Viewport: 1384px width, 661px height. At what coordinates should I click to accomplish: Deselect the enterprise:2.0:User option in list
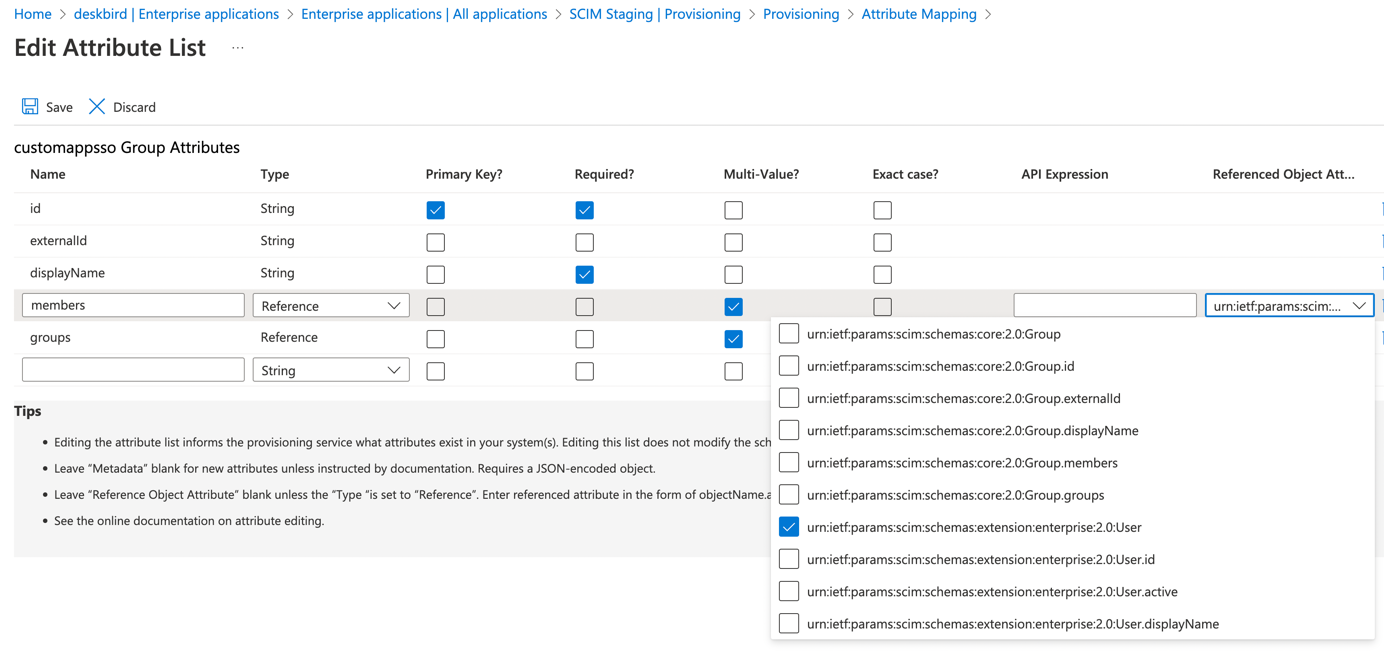tap(789, 527)
